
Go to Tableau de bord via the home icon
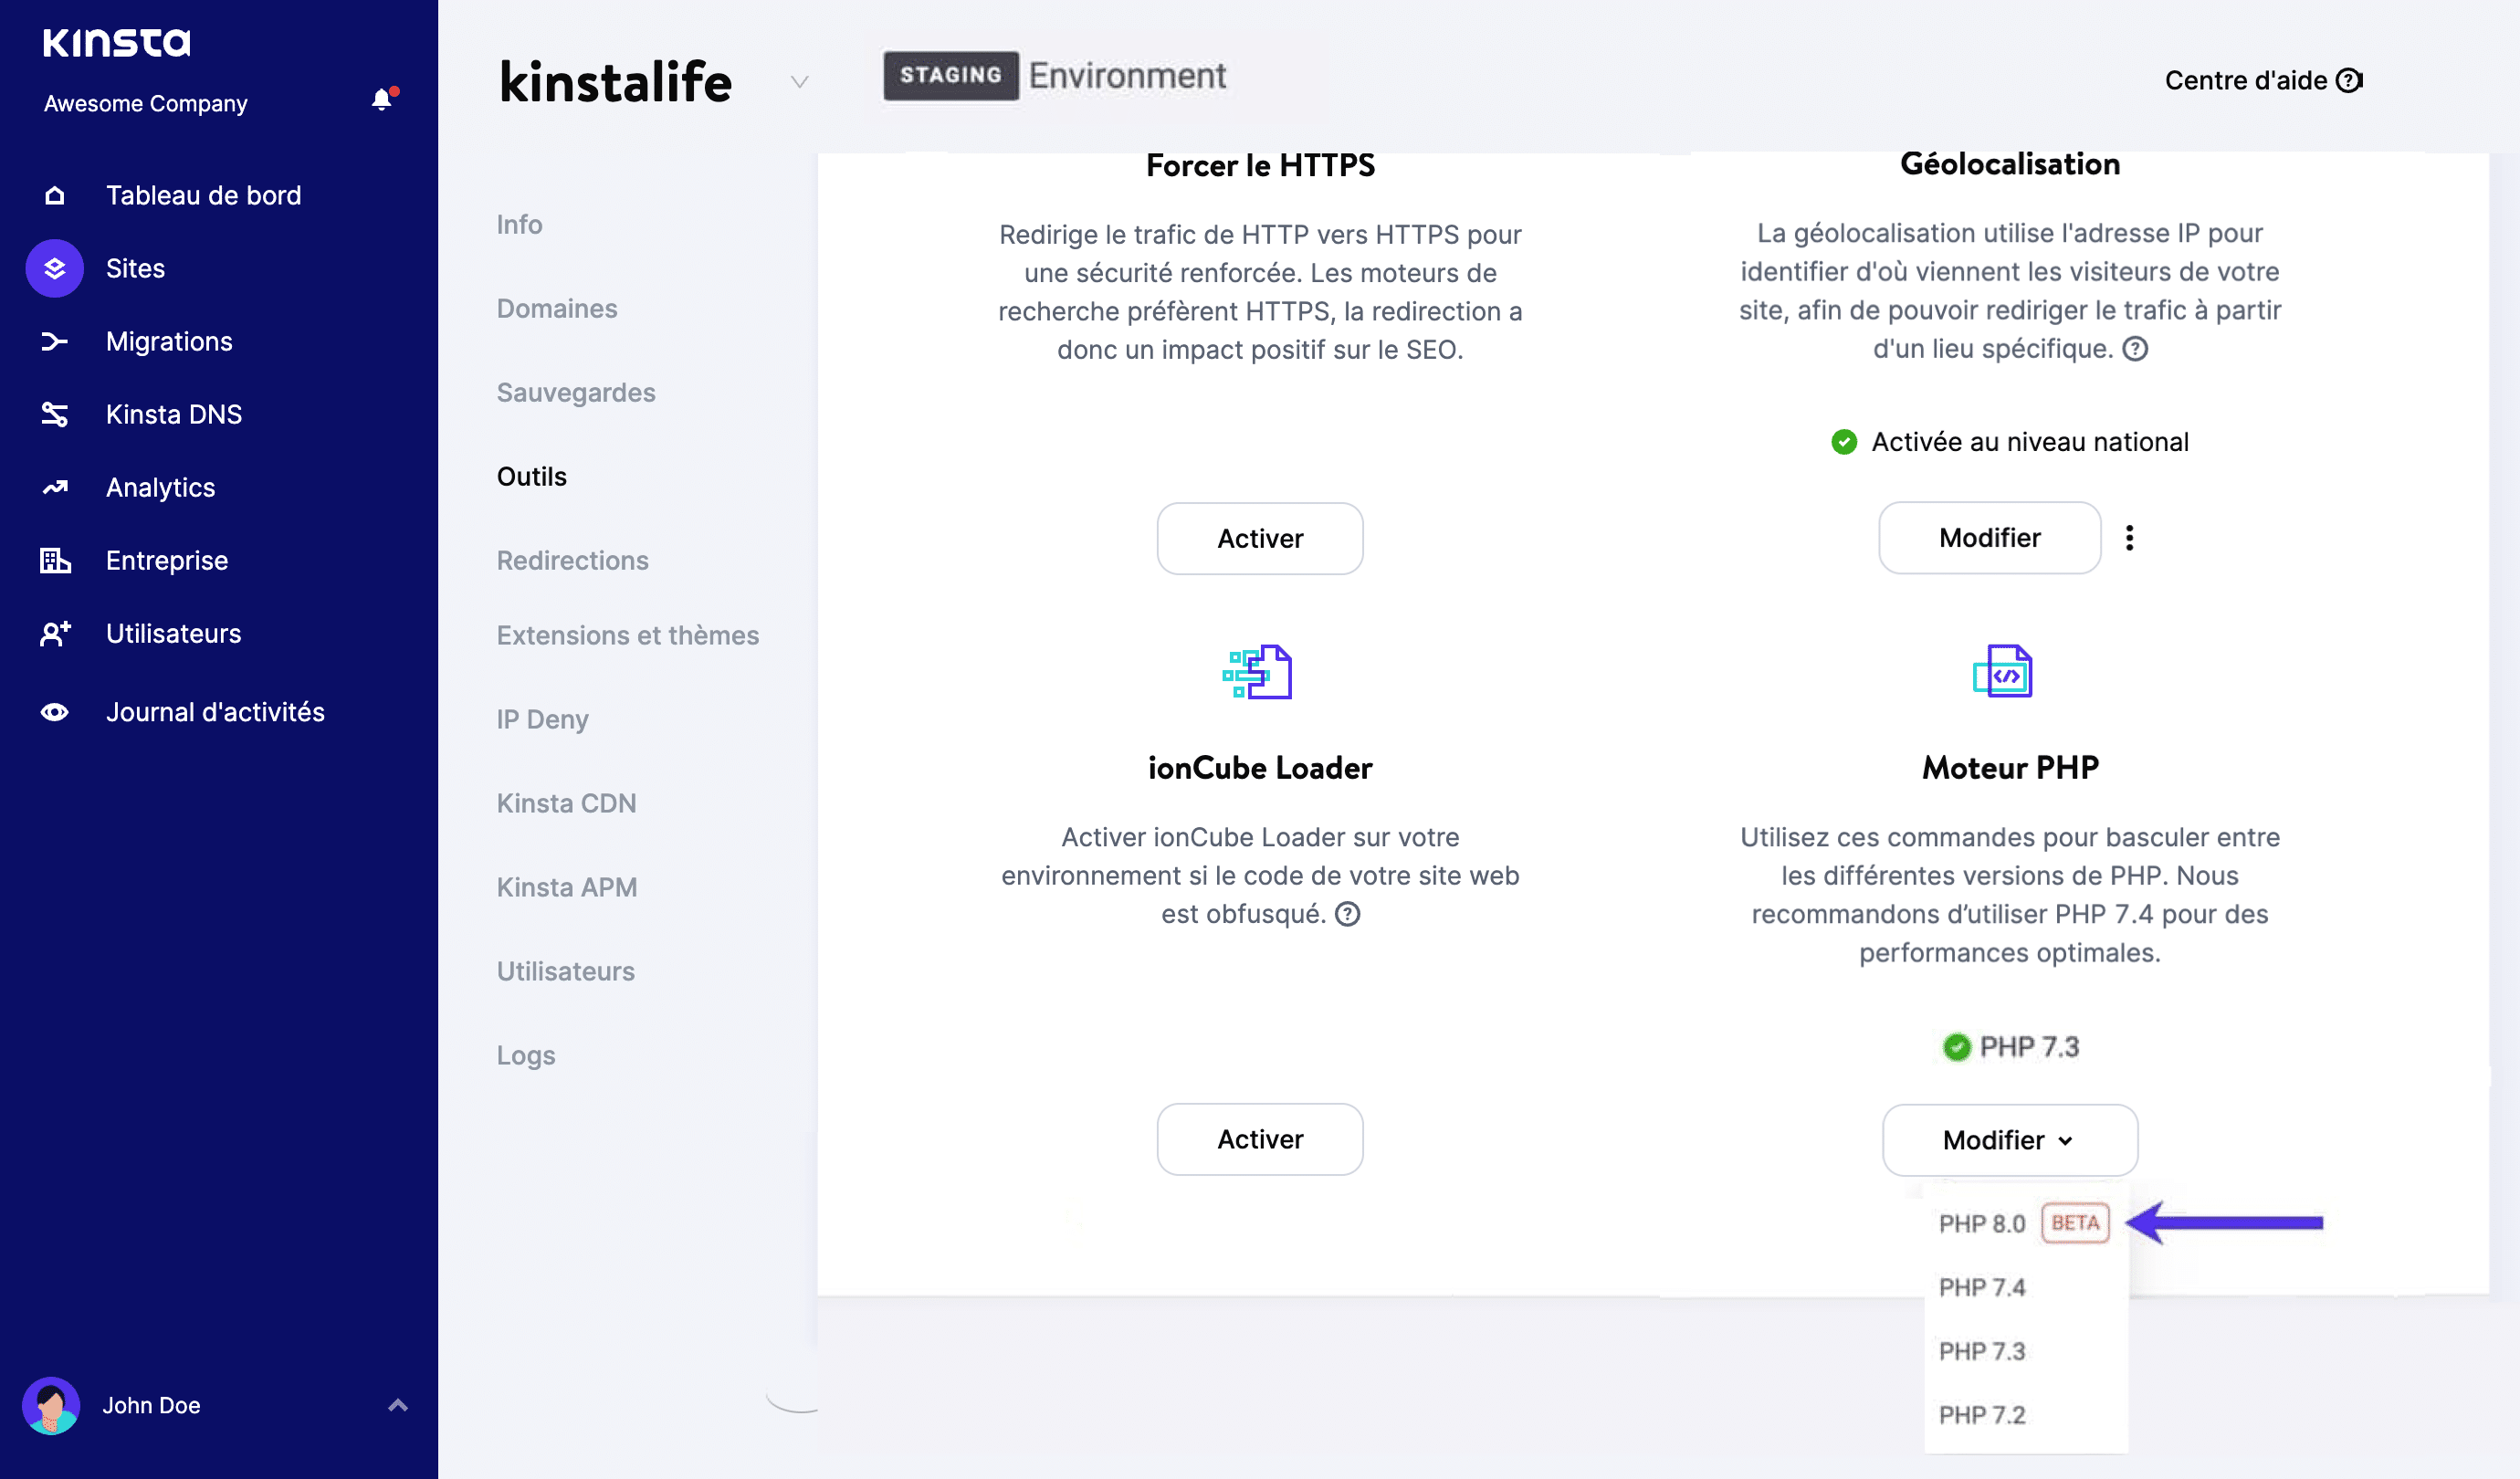pyautogui.click(x=54, y=195)
